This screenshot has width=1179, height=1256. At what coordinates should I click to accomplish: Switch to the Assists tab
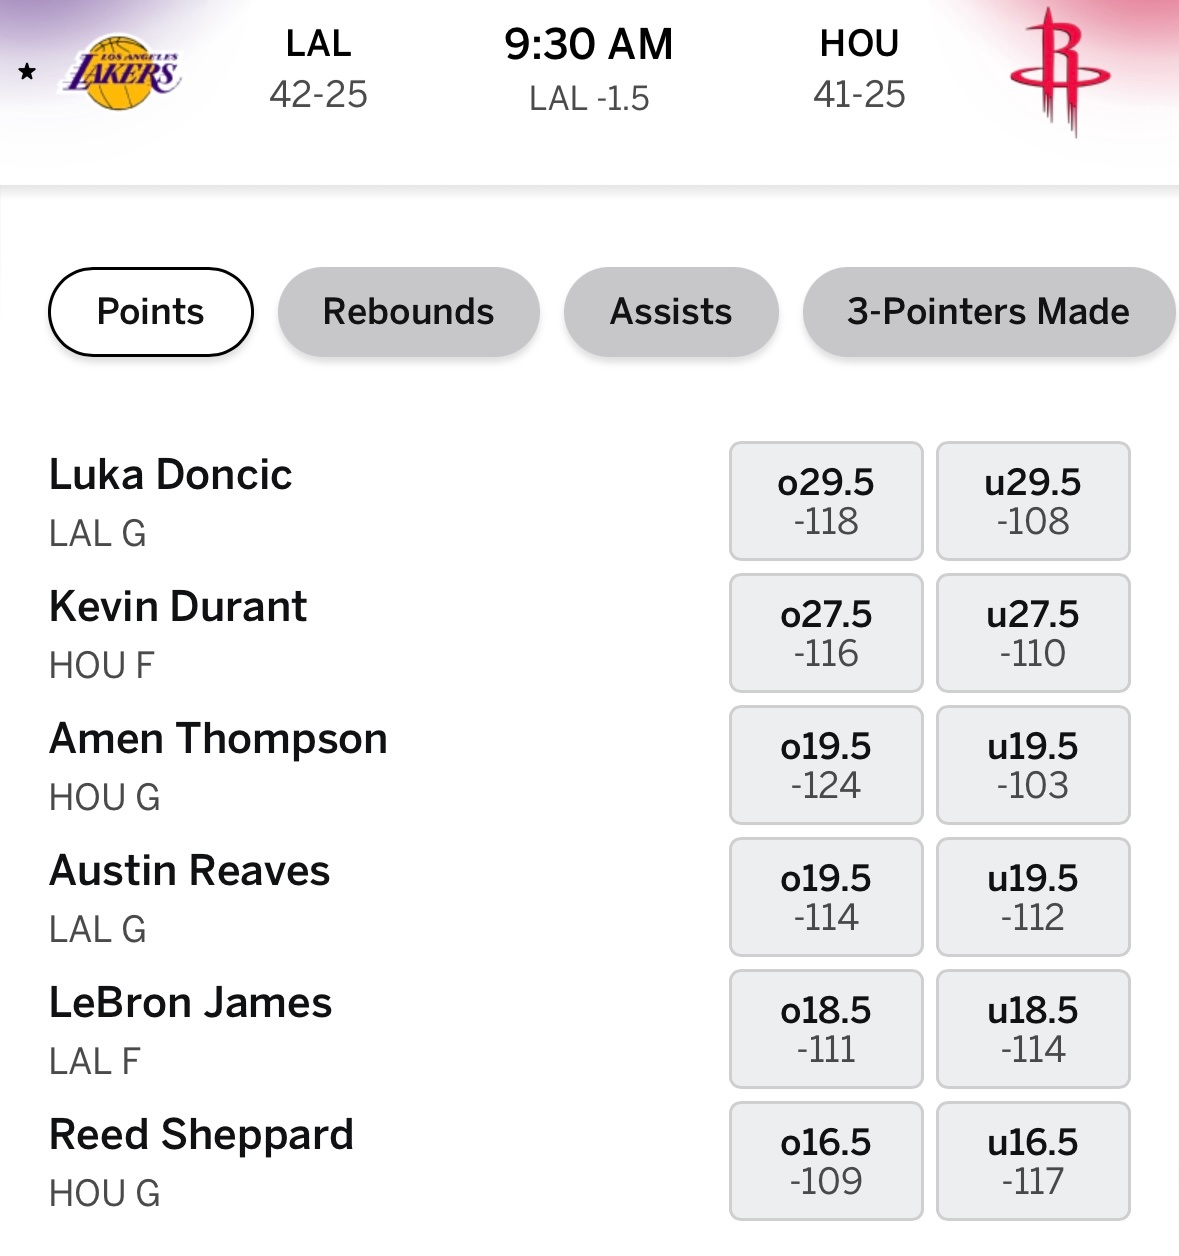point(671,312)
